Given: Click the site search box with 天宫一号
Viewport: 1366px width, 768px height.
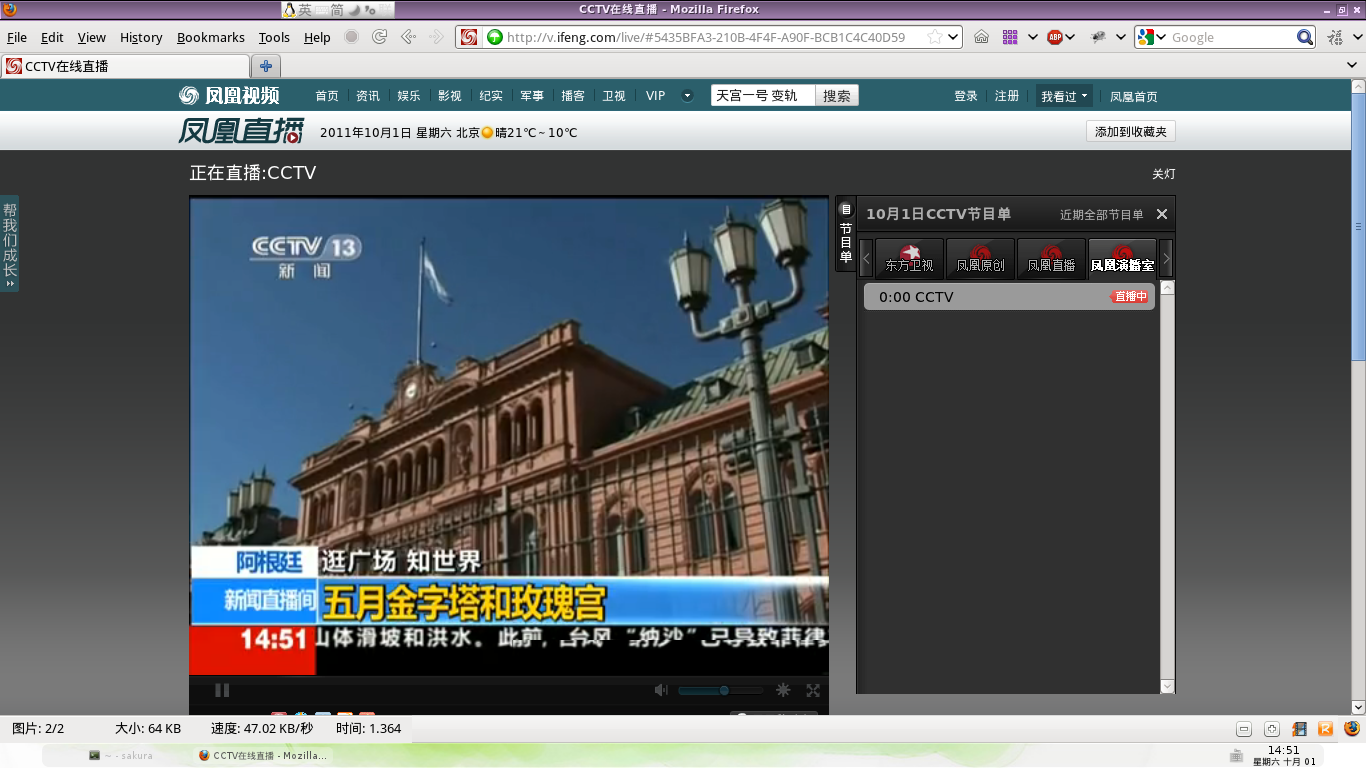Looking at the screenshot, I should click(x=763, y=96).
